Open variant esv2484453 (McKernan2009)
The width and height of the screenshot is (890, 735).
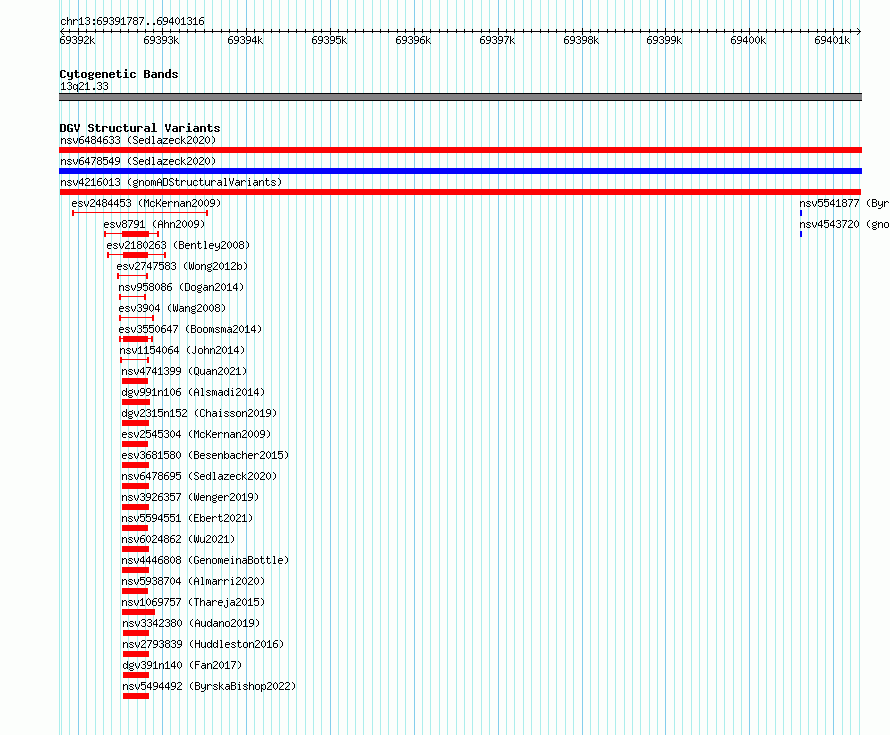coord(146,203)
